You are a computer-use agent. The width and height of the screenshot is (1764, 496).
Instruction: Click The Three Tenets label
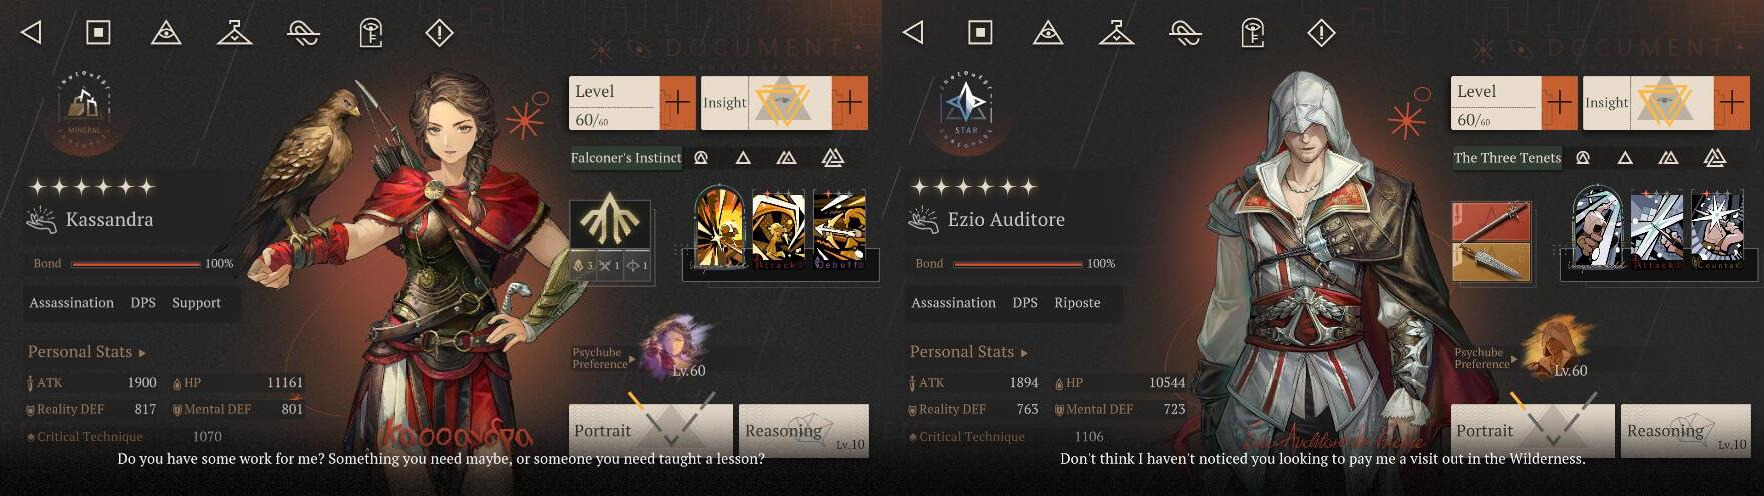1507,158
